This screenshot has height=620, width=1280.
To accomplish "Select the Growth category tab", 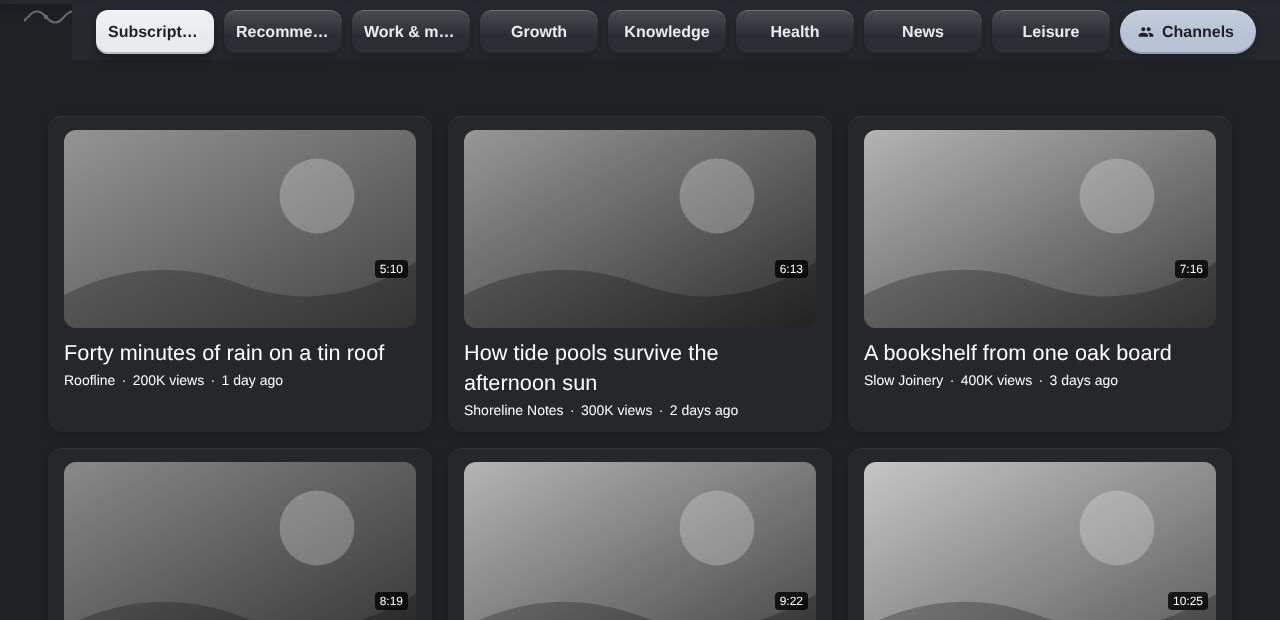I will (x=539, y=32).
